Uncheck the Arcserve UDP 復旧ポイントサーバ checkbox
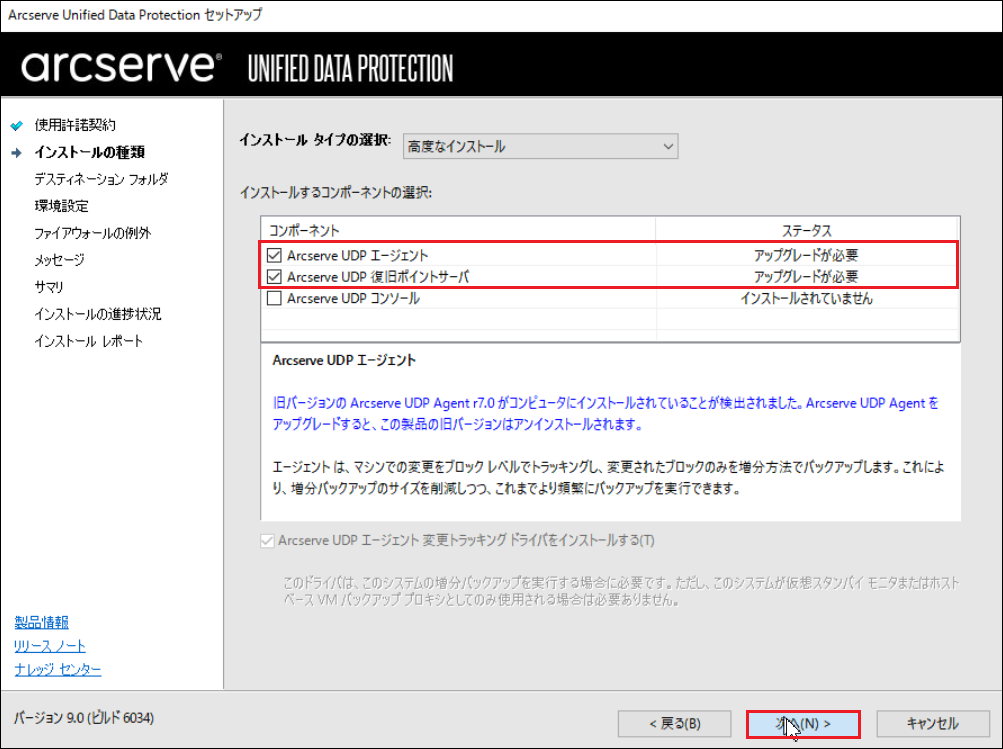The image size is (1003, 749). pyautogui.click(x=274, y=277)
